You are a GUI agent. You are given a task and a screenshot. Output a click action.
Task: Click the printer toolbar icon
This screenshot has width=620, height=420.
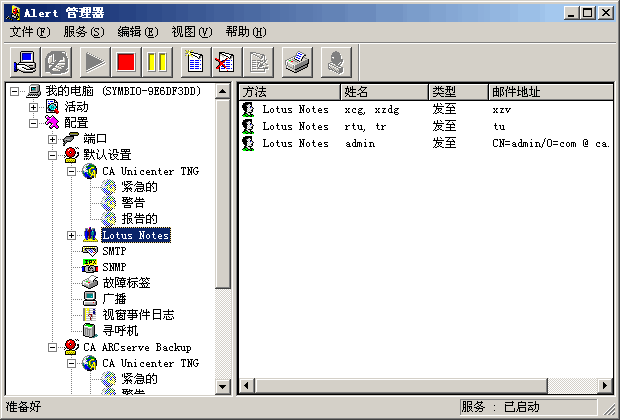pyautogui.click(x=297, y=62)
